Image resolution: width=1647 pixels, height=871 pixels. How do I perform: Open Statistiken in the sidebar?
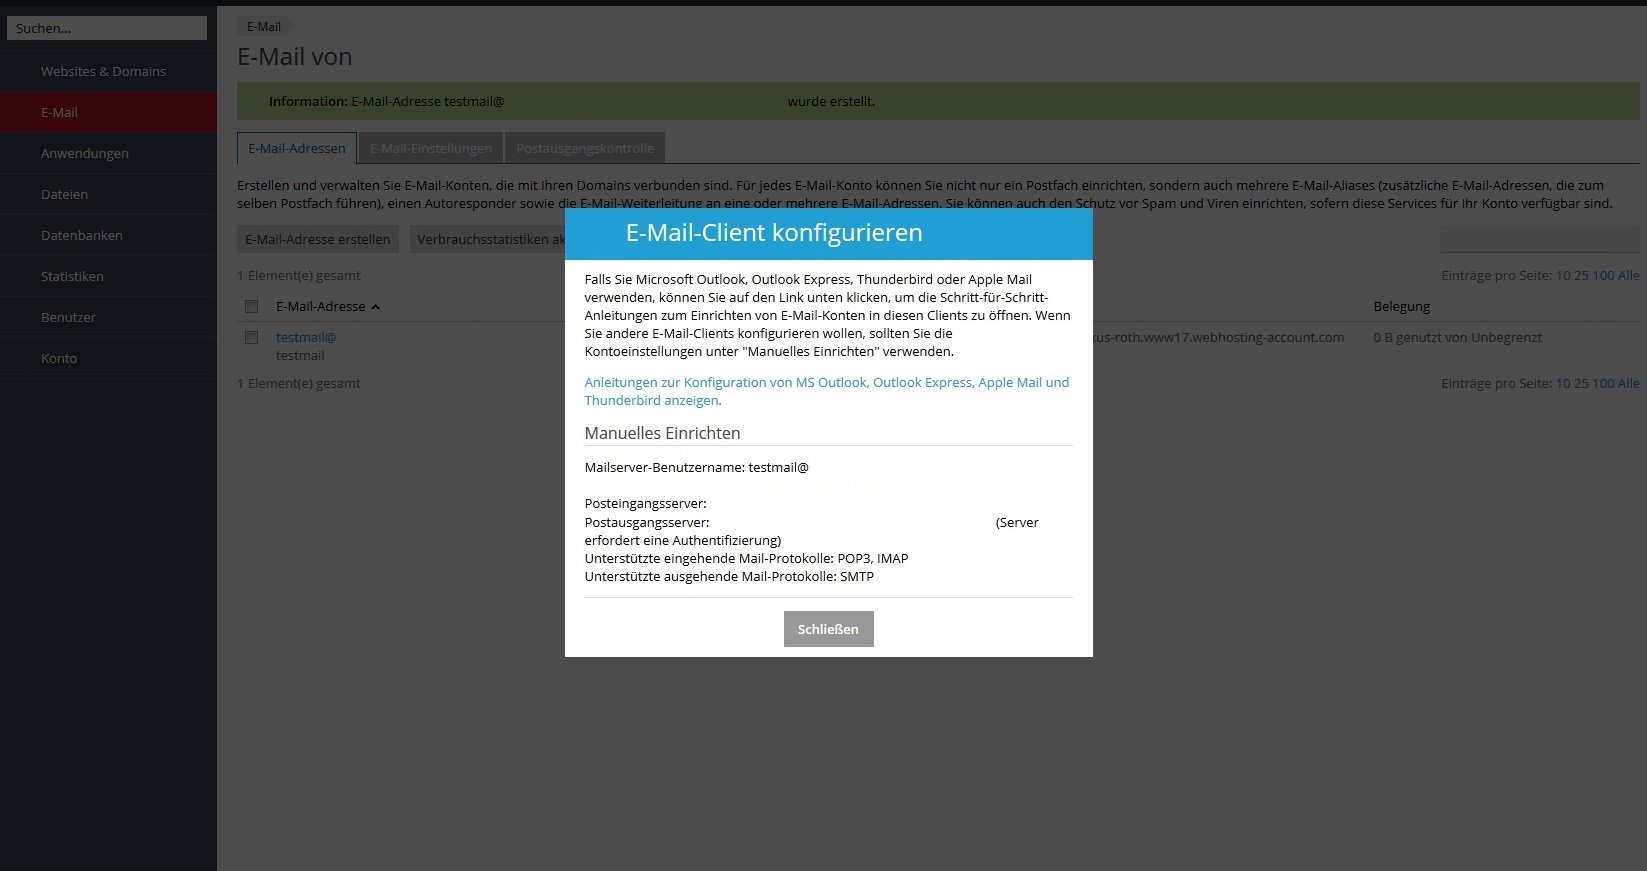coord(108,276)
